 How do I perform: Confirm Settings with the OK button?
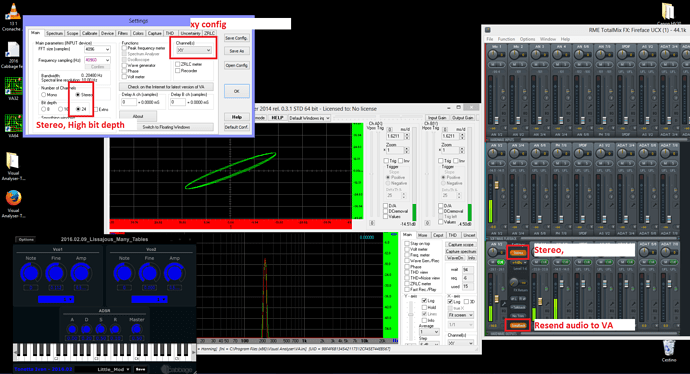pos(237,91)
